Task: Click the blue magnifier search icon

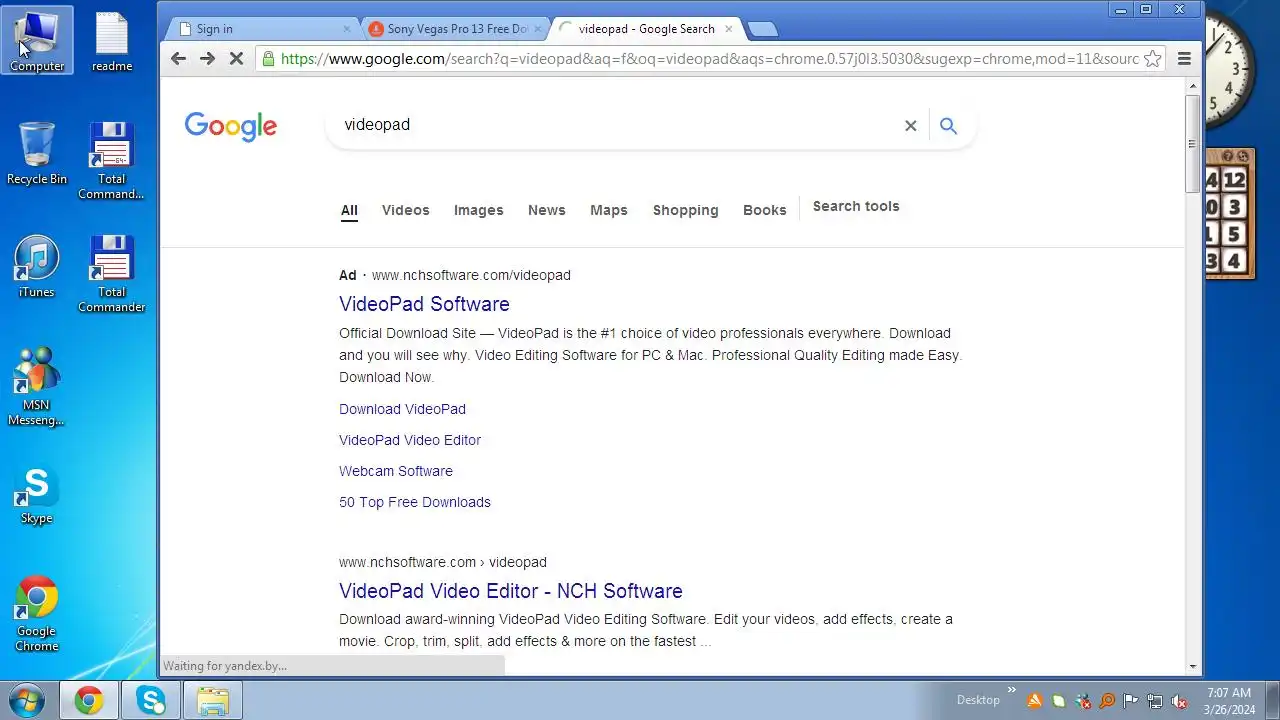Action: click(948, 125)
